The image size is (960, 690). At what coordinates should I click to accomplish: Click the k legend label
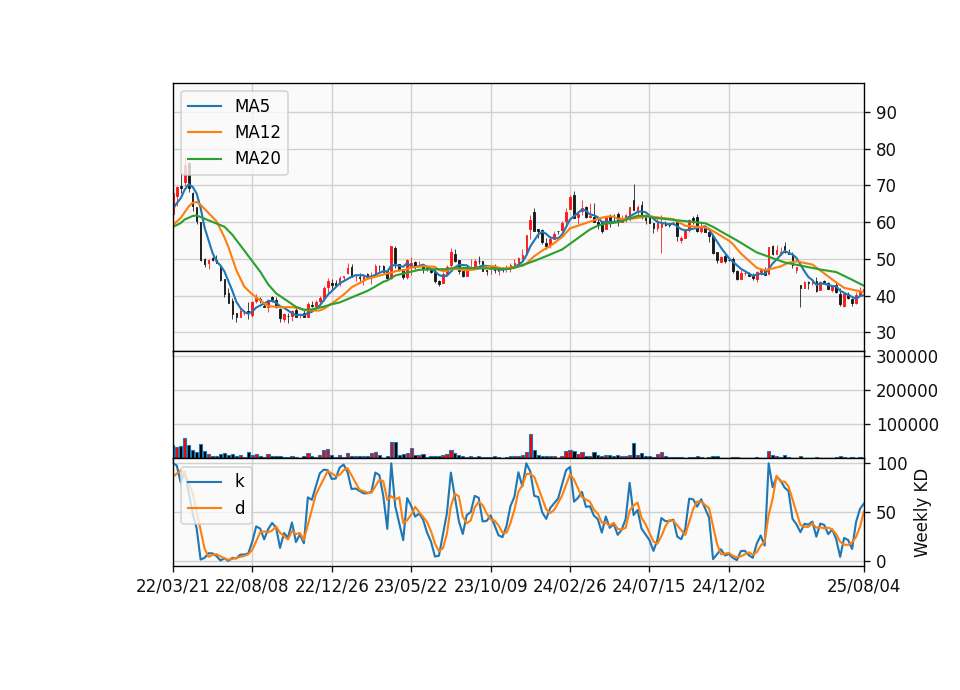pos(239,481)
